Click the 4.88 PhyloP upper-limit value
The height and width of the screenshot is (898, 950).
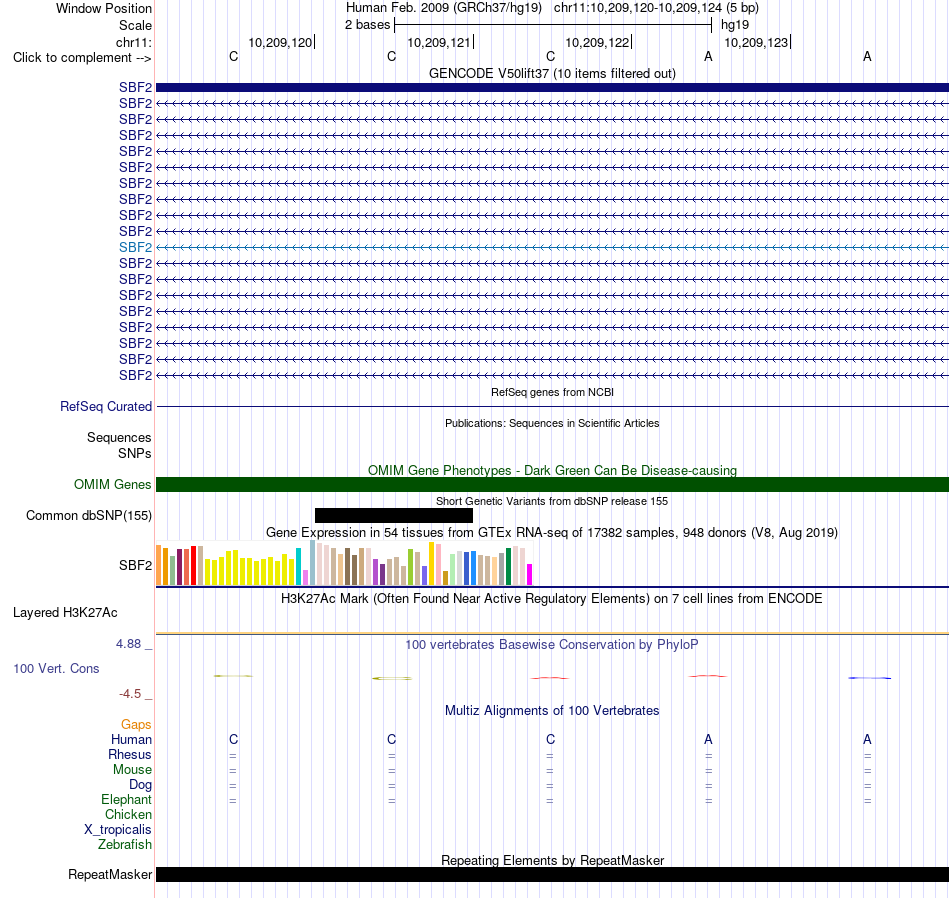pos(128,644)
